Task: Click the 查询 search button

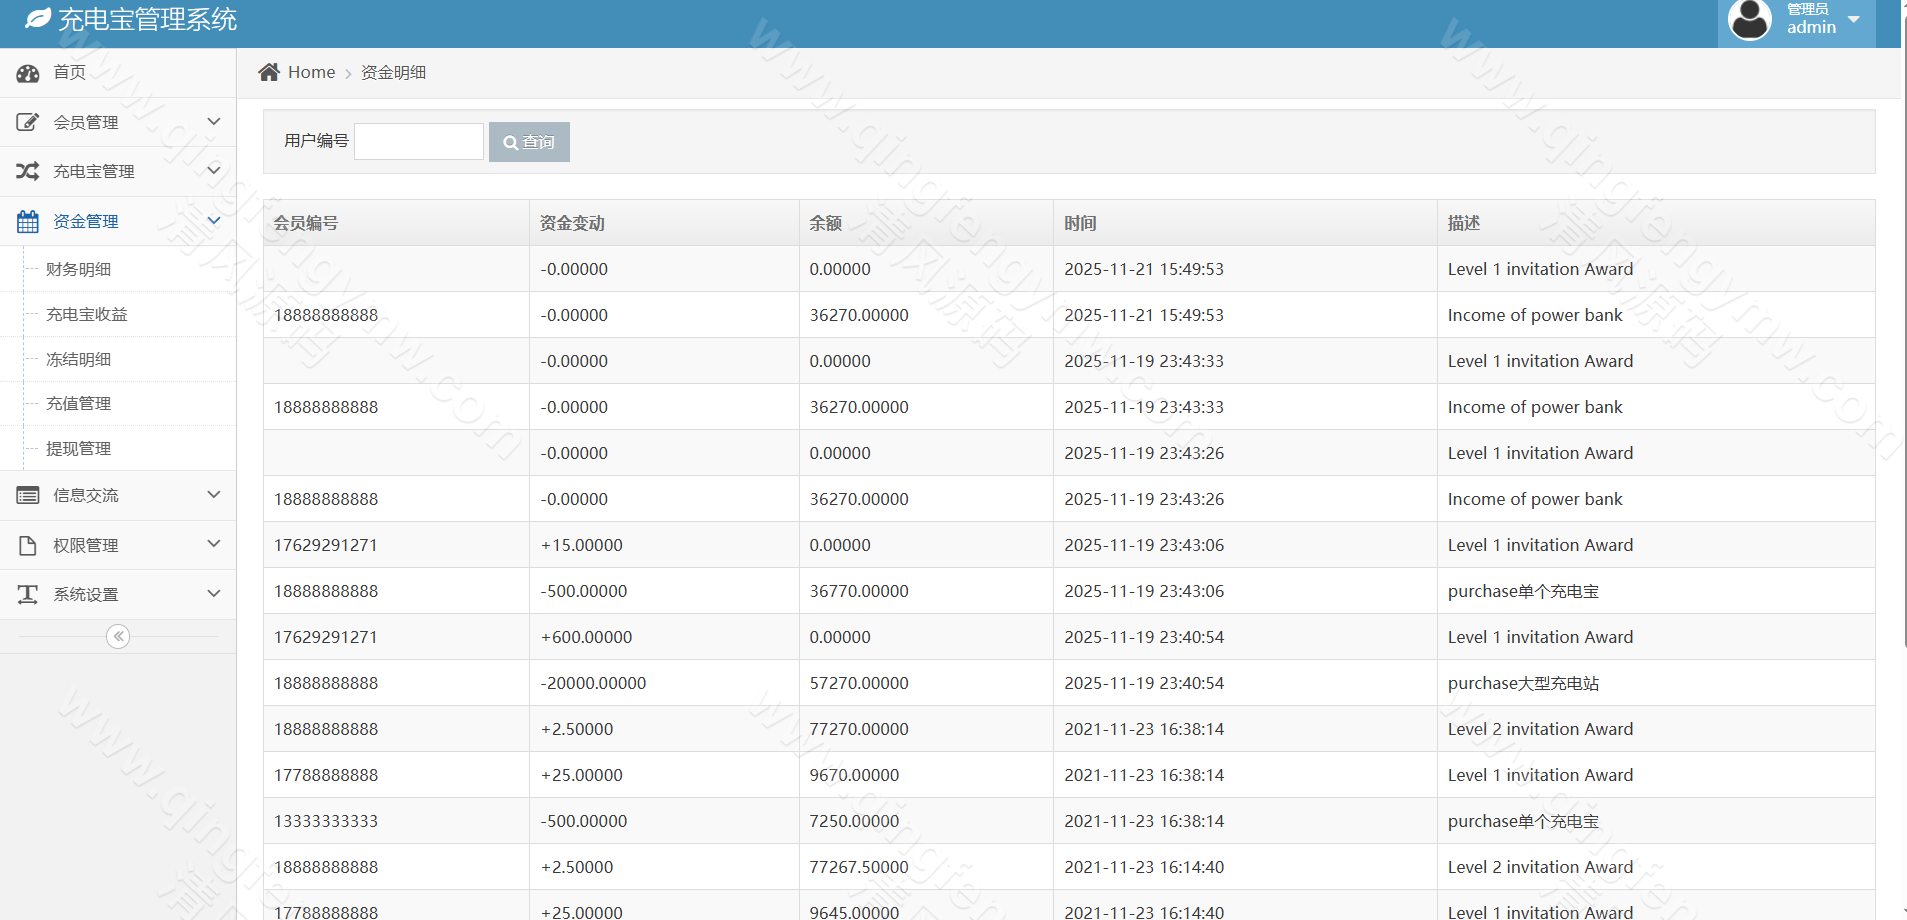Action: (x=528, y=141)
